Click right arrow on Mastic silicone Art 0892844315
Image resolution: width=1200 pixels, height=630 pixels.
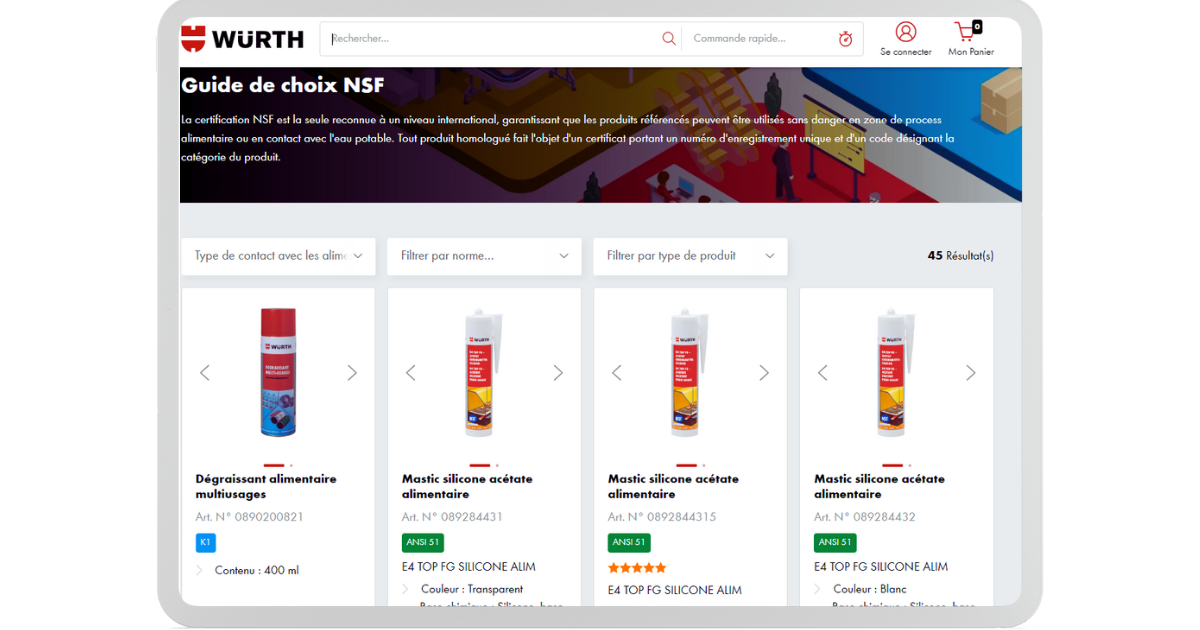(764, 372)
